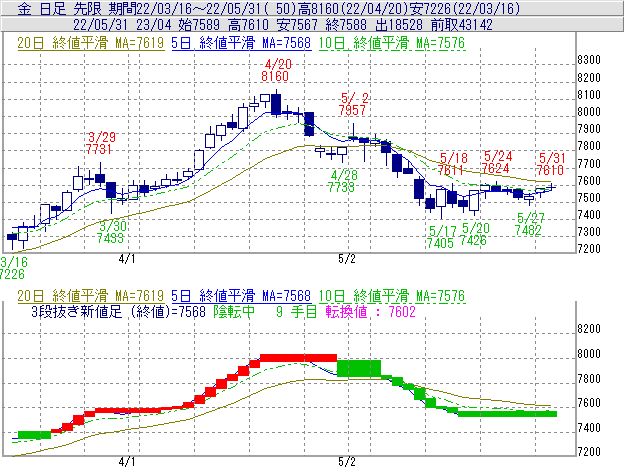Screen dimensions: 624x475
Task: Click the 終7588 closing value in header
Action: 345,25
